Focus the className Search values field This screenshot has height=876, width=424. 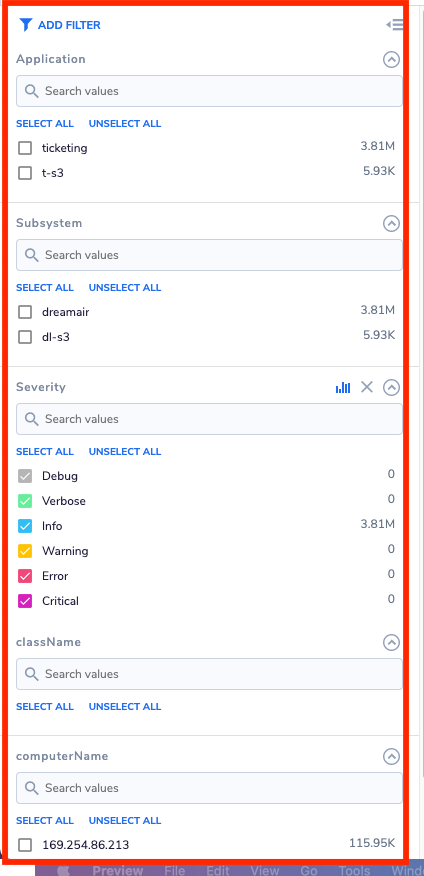point(209,674)
